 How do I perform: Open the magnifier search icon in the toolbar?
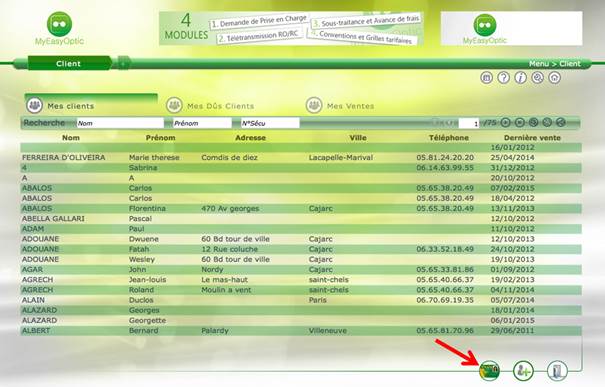[x=537, y=78]
